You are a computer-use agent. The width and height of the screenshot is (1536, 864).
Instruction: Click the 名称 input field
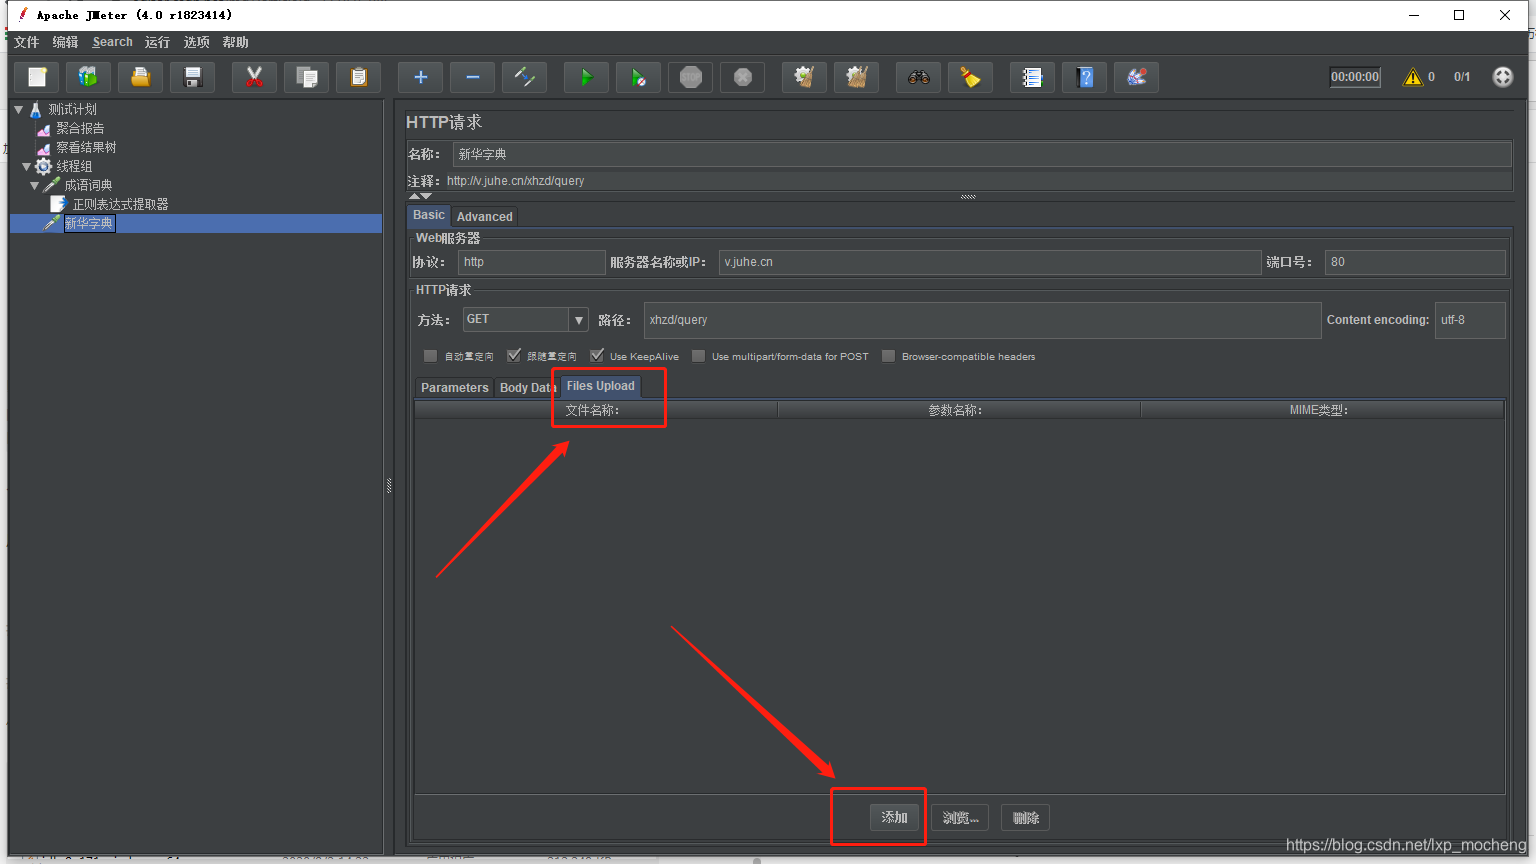[x=982, y=154]
